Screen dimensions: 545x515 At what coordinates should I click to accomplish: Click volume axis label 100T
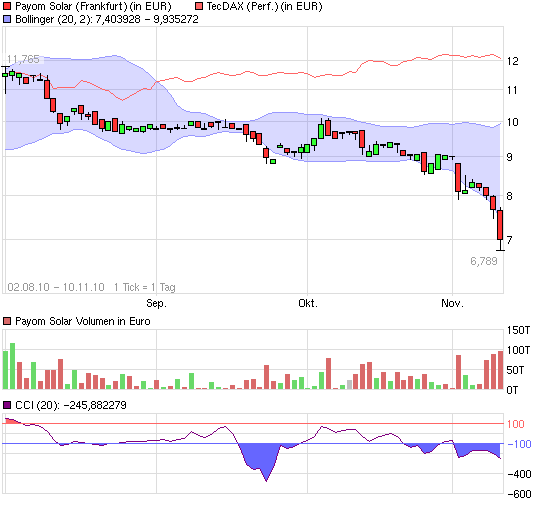tap(519, 350)
